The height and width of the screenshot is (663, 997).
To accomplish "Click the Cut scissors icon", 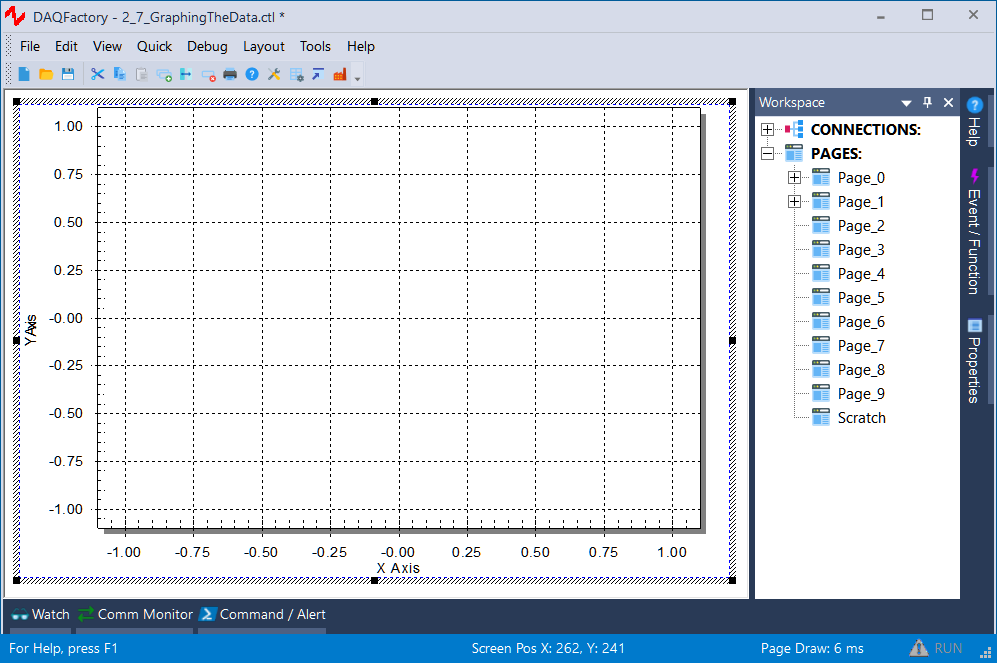I will pos(97,74).
